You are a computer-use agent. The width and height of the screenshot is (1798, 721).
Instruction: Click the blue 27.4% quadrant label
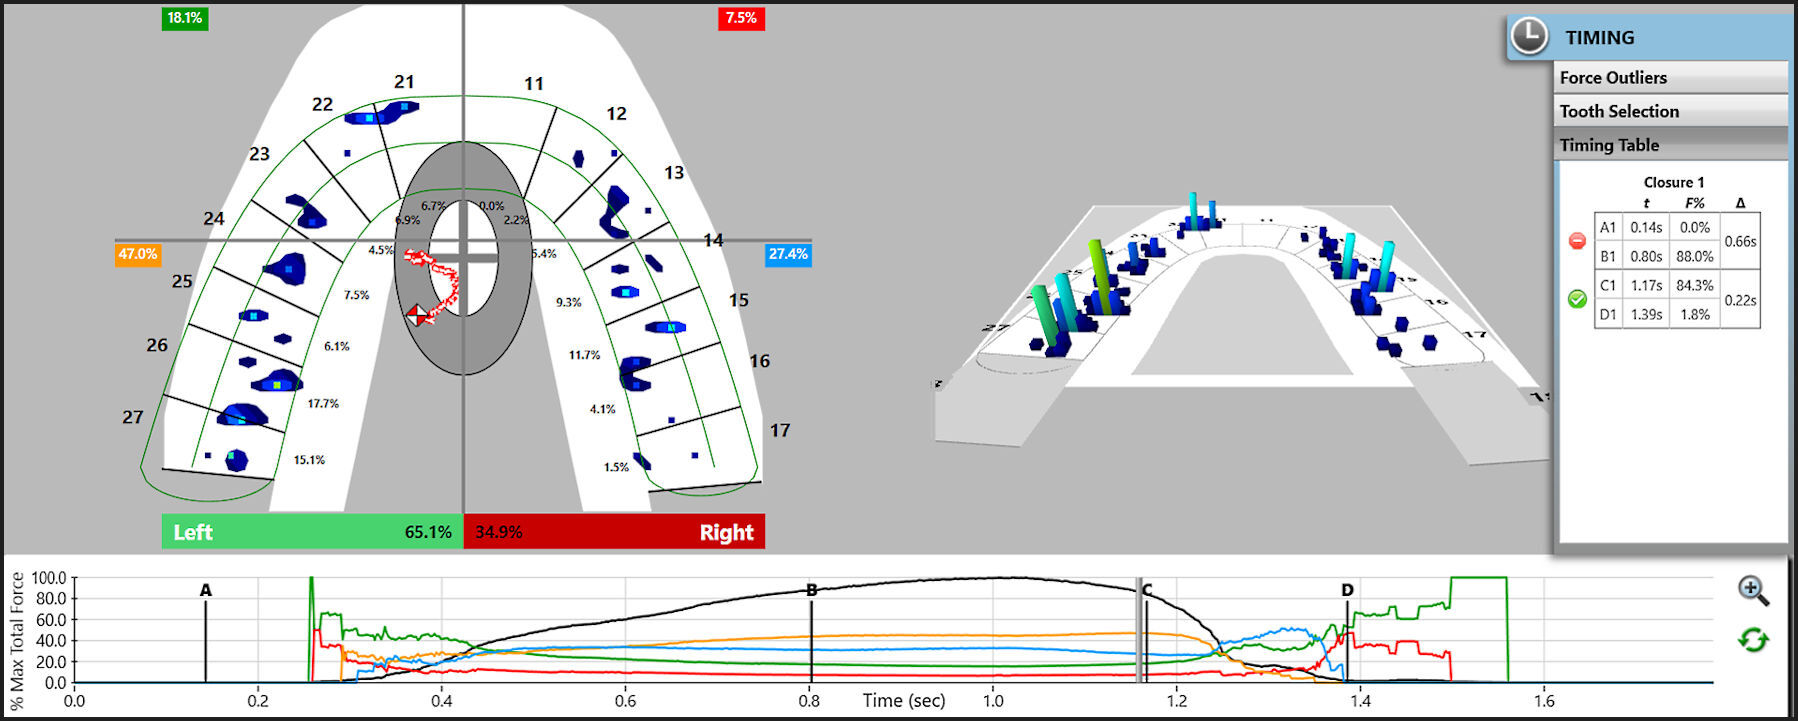(788, 254)
